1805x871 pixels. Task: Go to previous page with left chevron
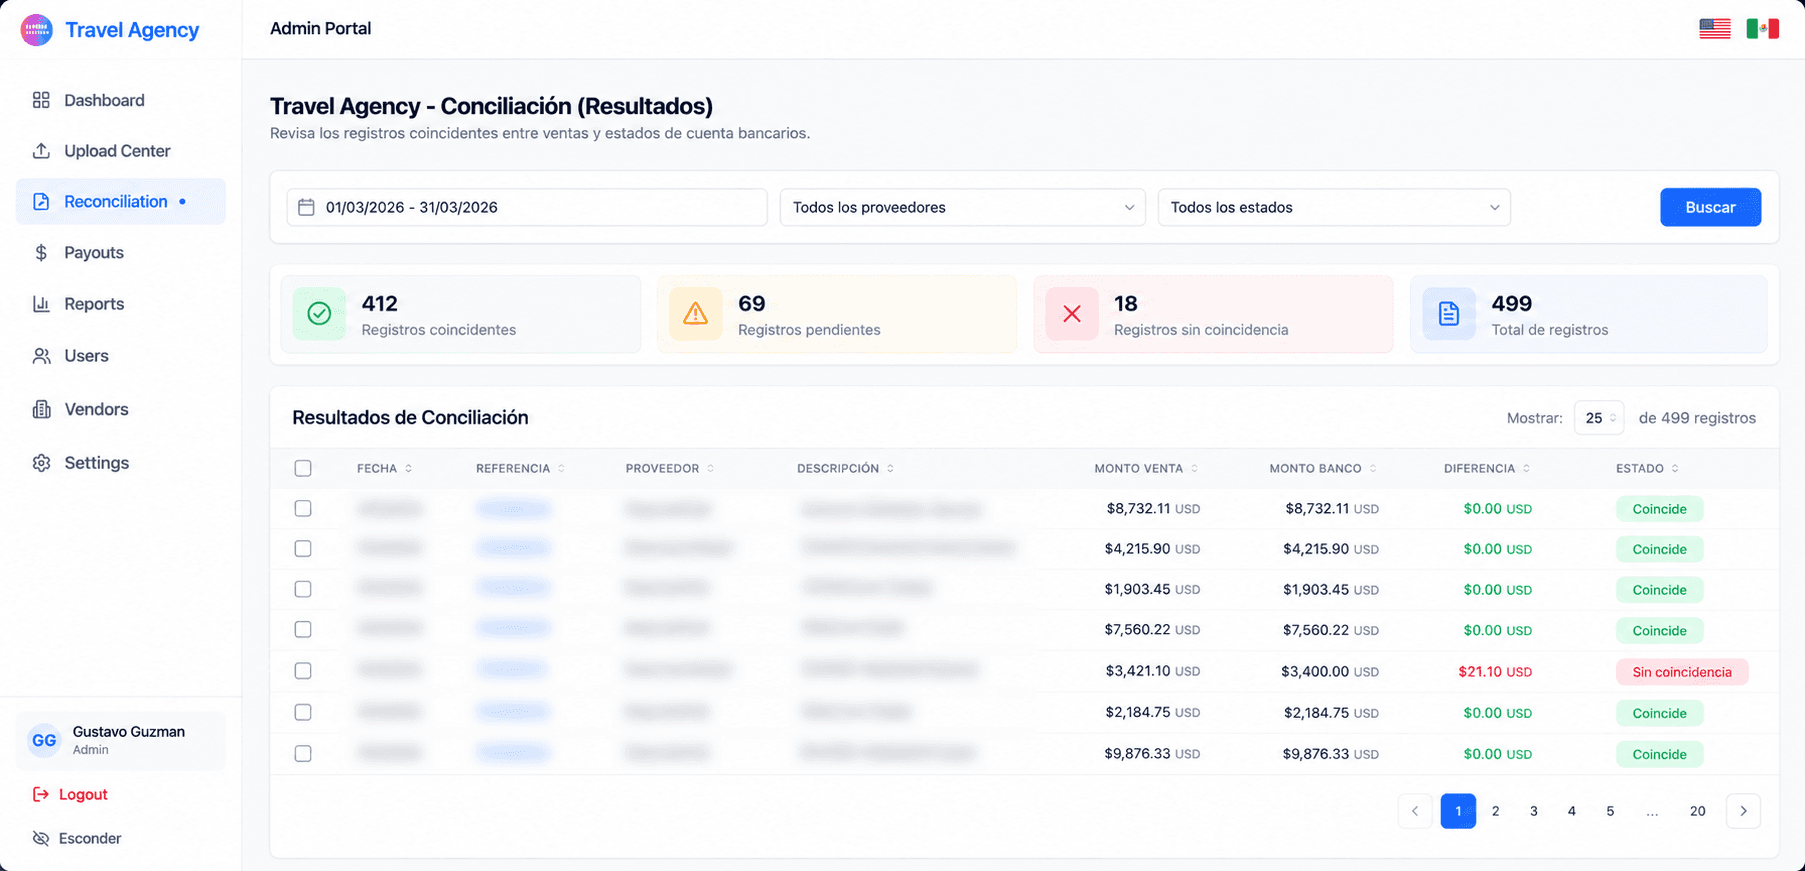point(1415,811)
